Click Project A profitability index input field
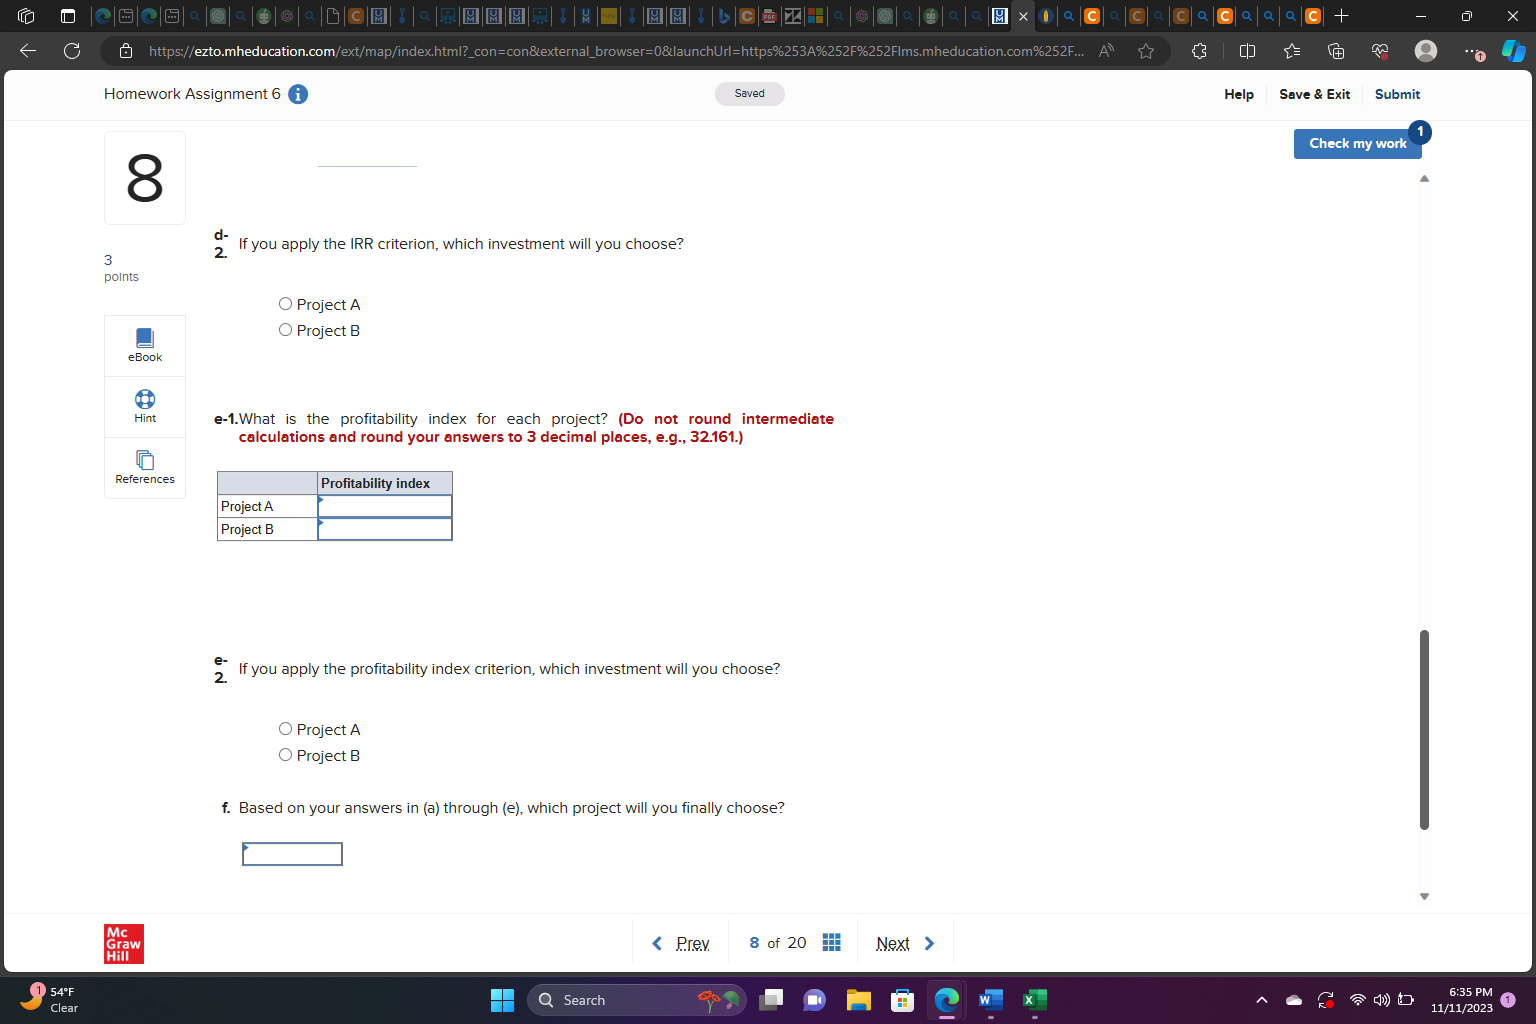Viewport: 1536px width, 1024px height. pyautogui.click(x=384, y=506)
